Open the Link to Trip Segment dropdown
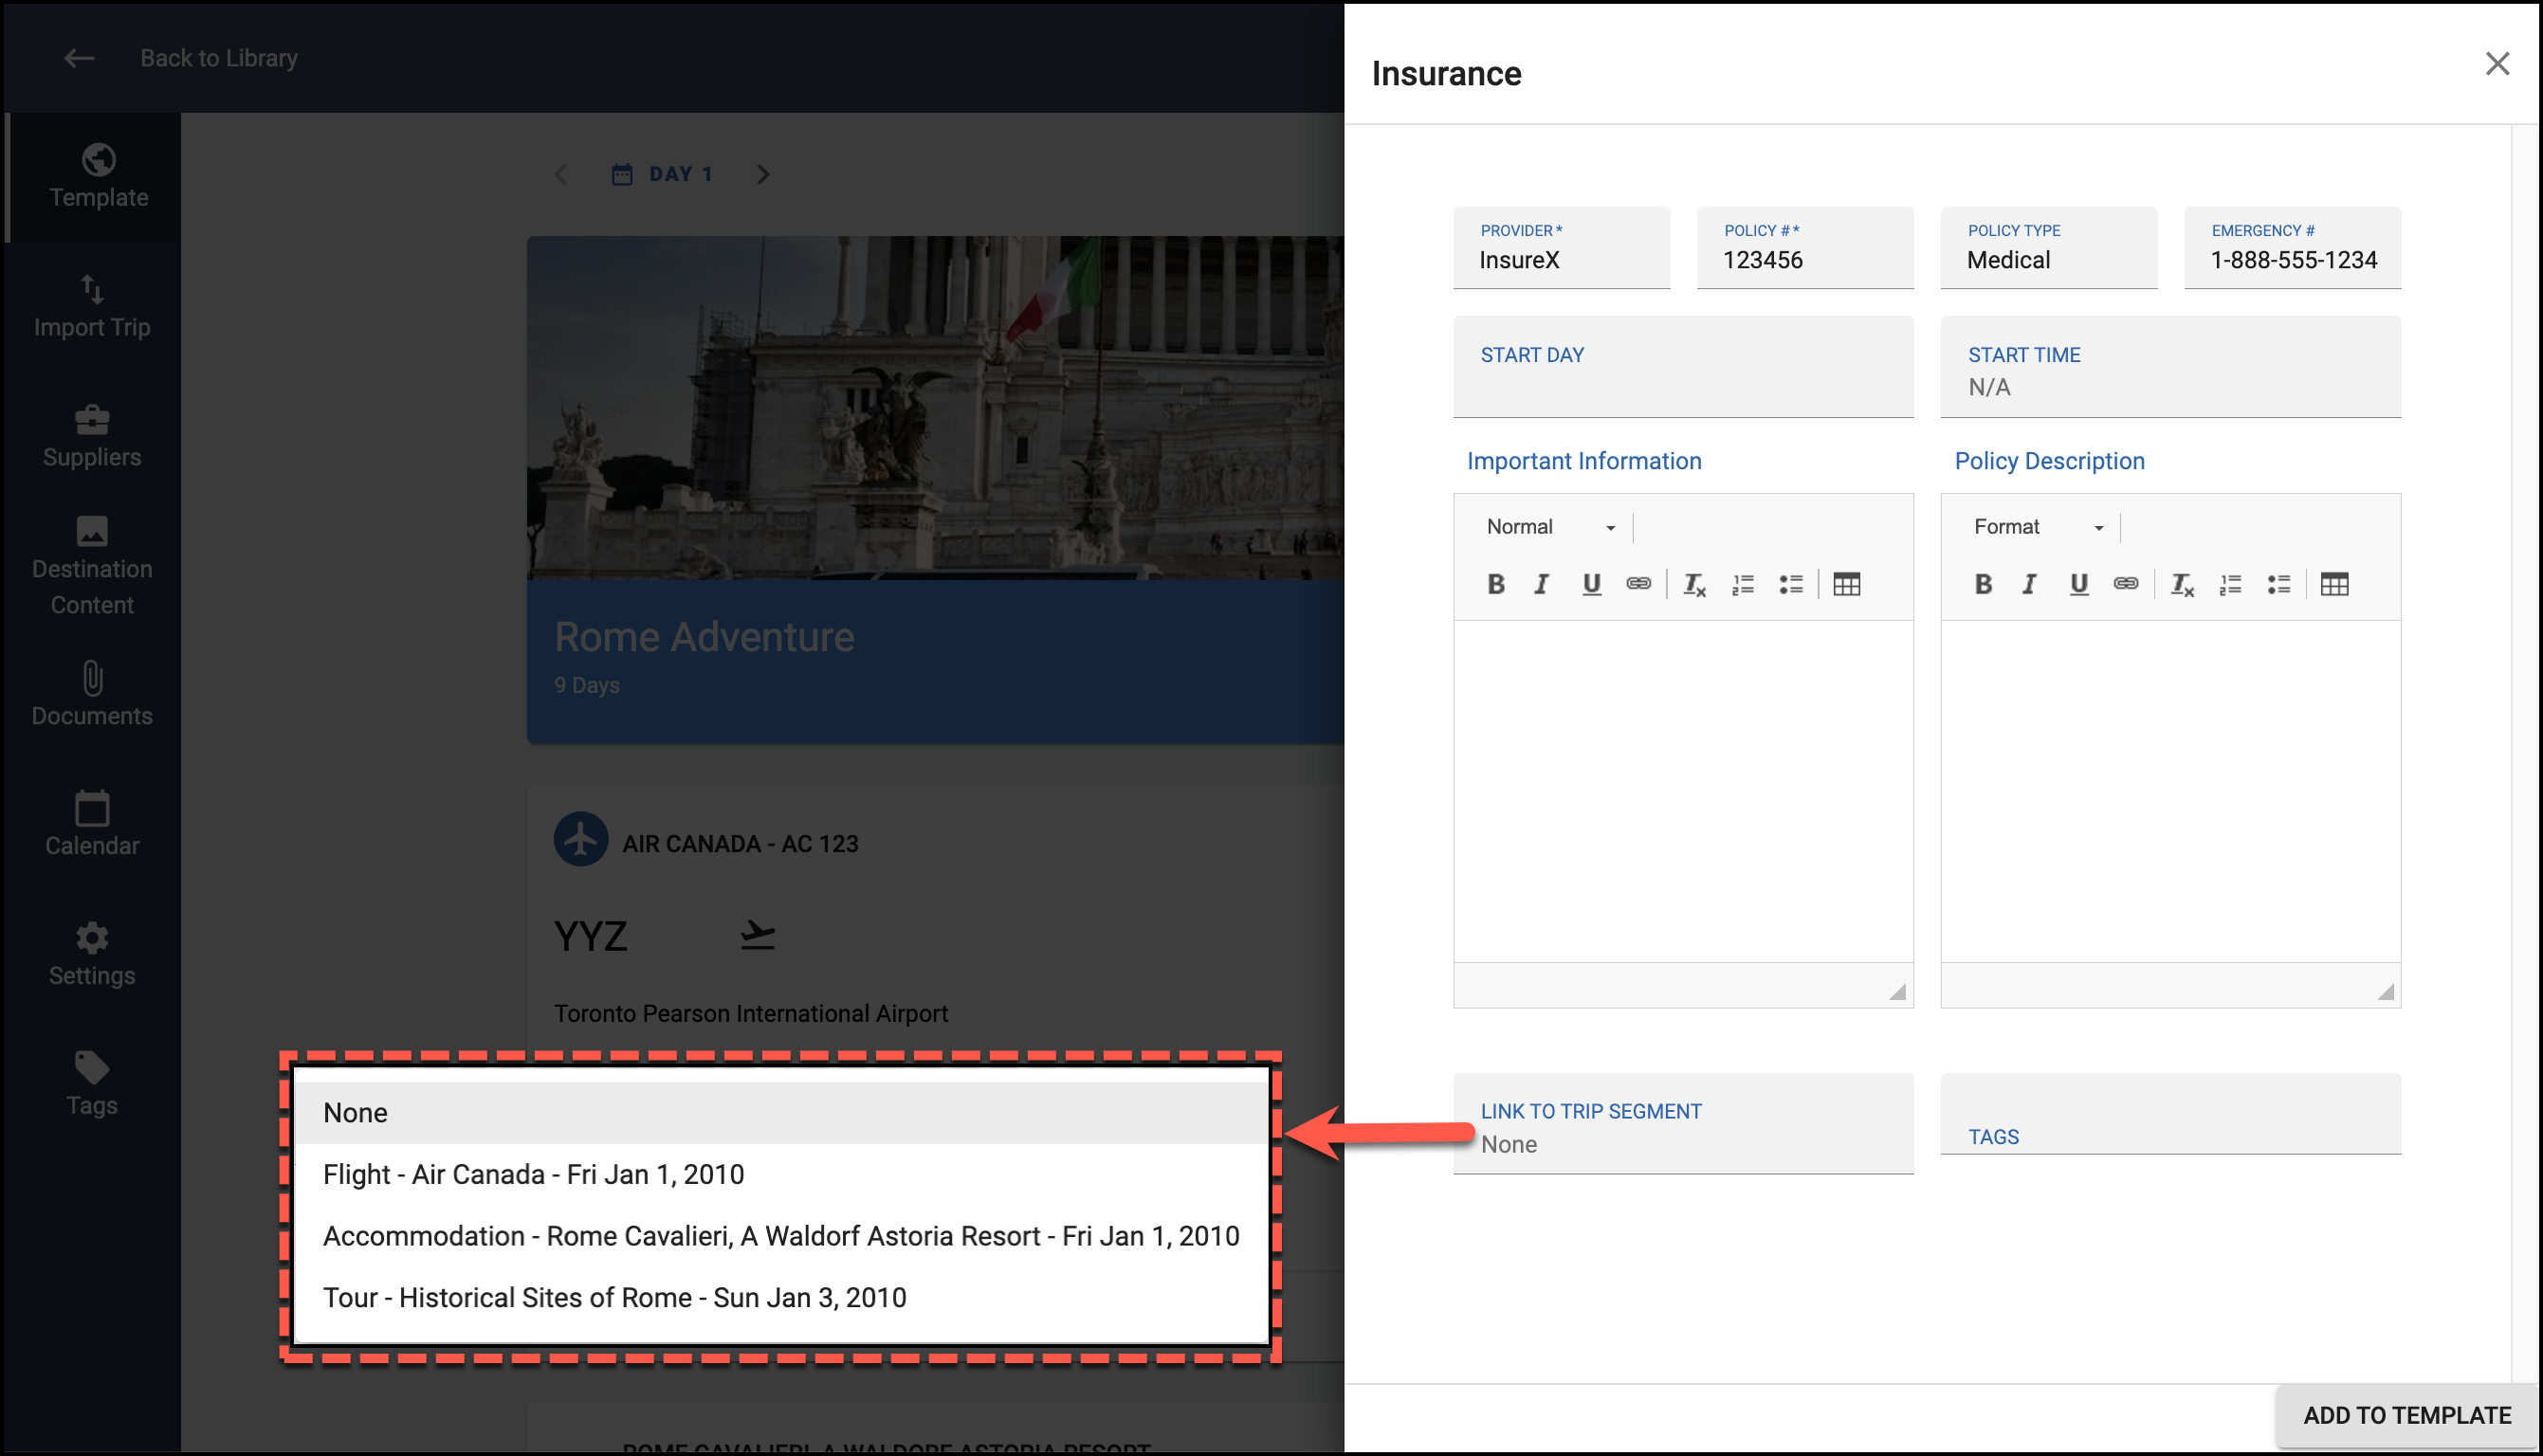This screenshot has height=1456, width=2543. tap(1683, 1124)
